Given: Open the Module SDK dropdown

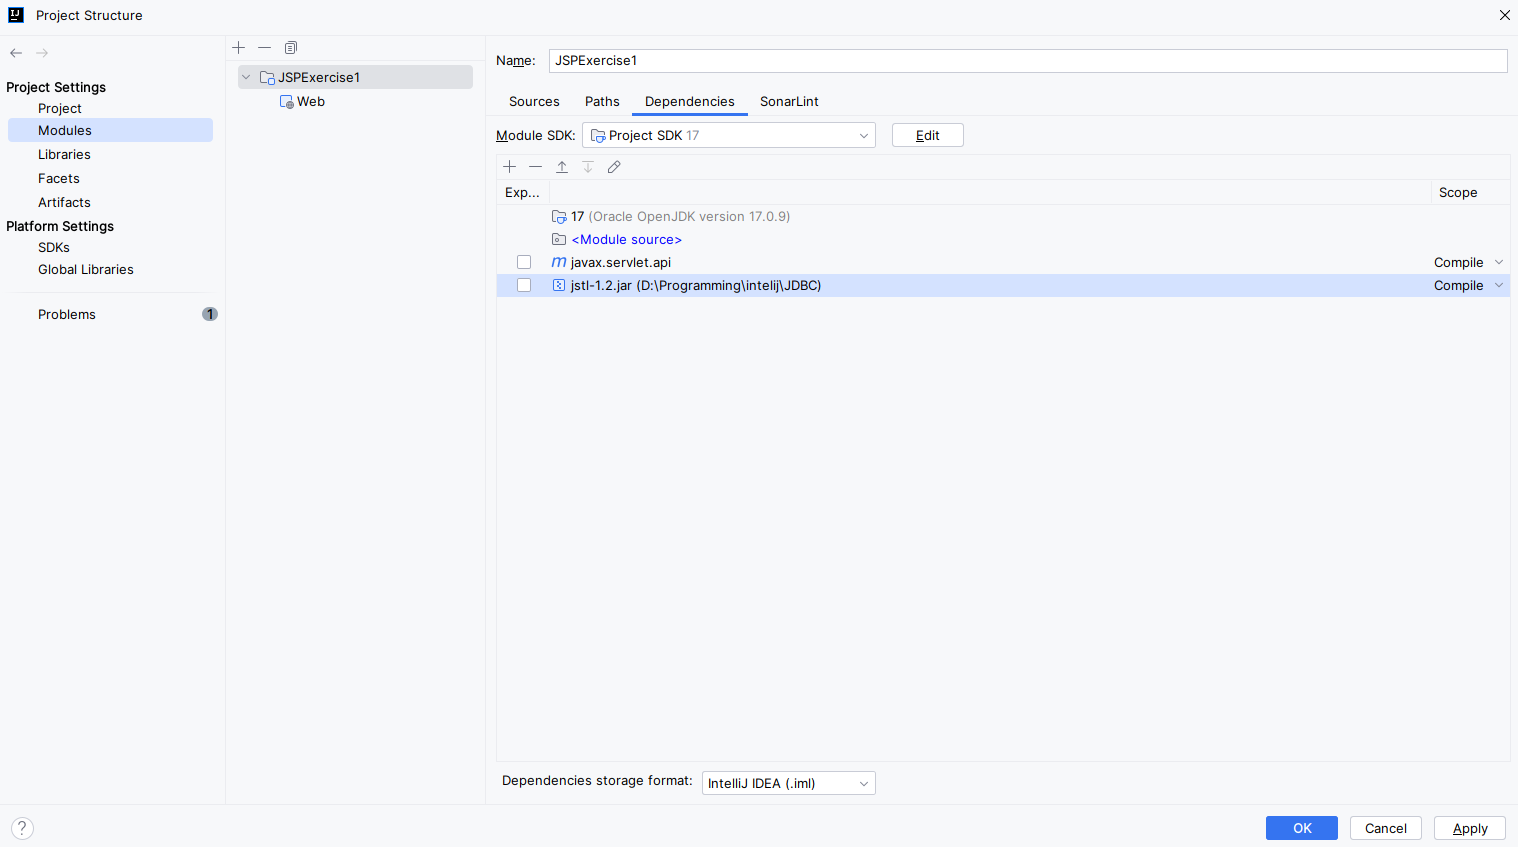Looking at the screenshot, I should [x=729, y=135].
